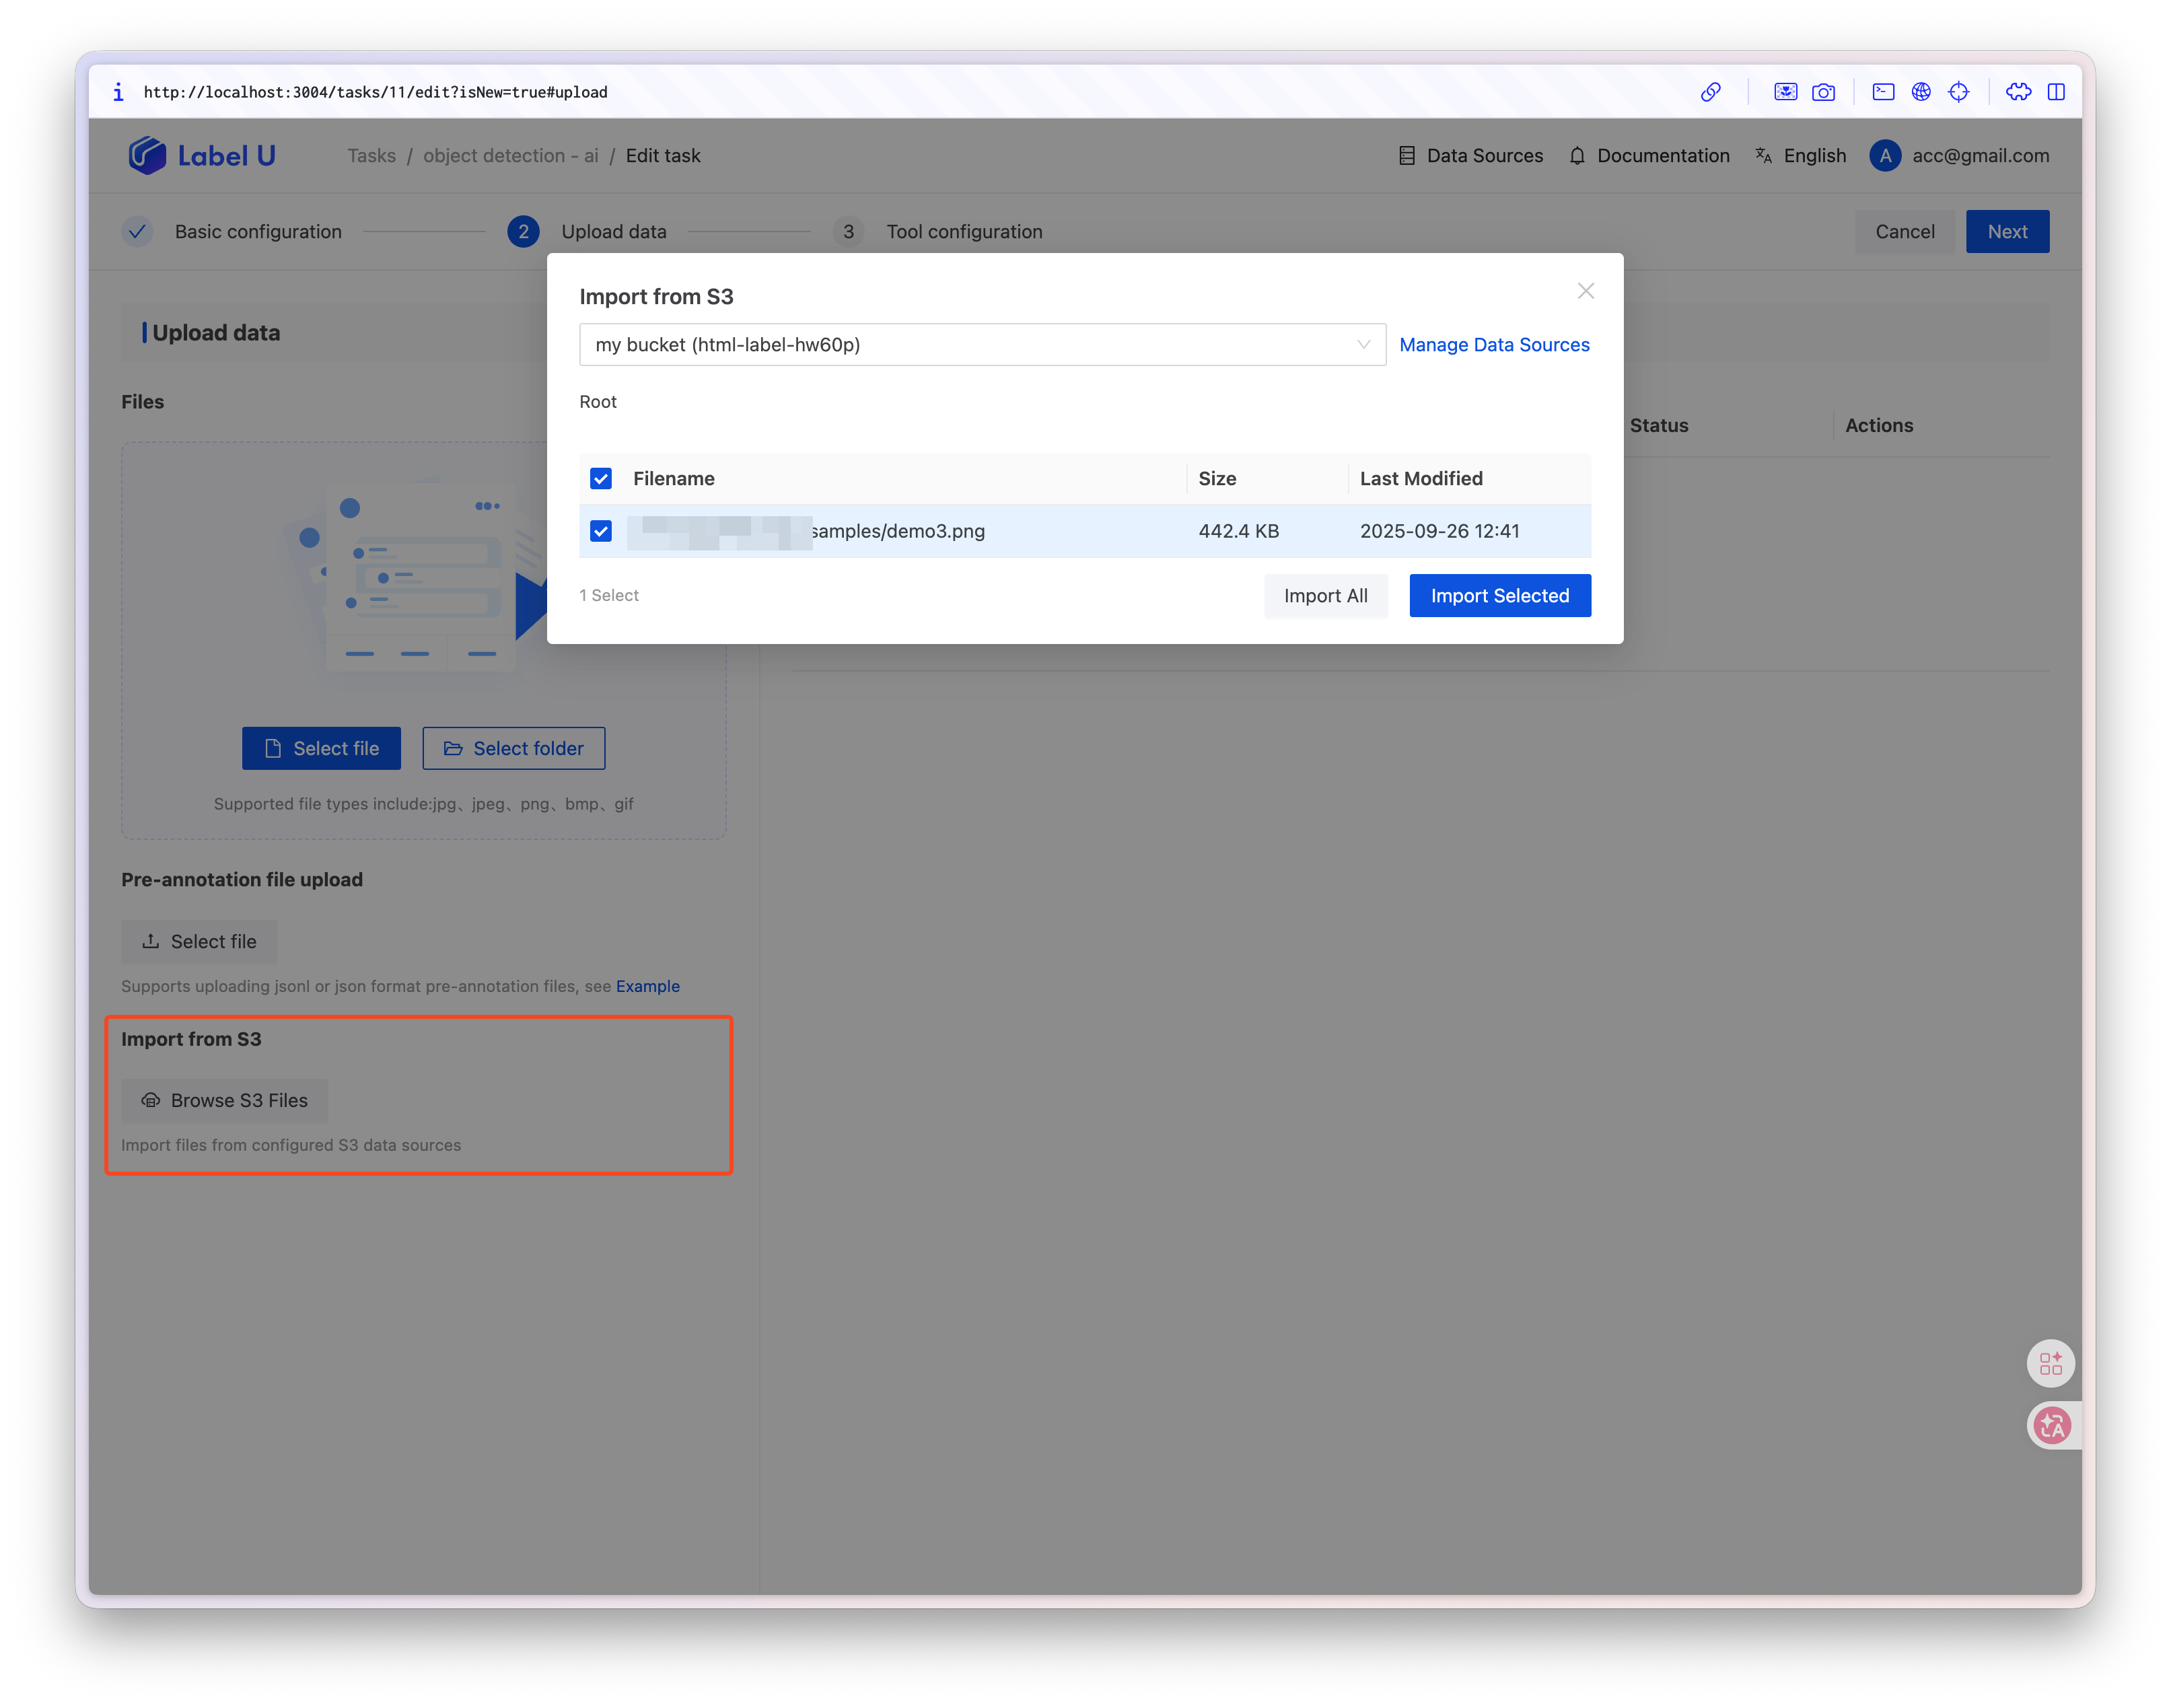Click the Import All button
The image size is (2171, 1708).
pos(1325,596)
